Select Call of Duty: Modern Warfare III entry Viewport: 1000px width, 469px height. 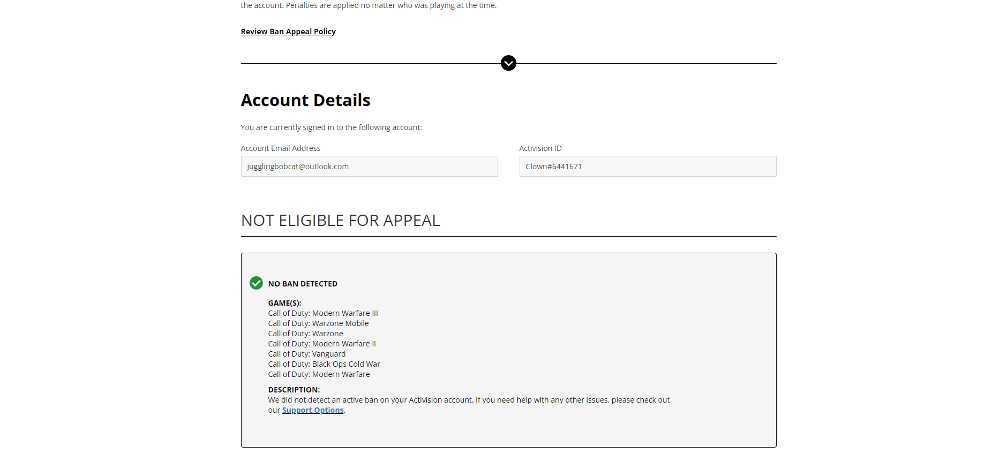click(x=323, y=313)
